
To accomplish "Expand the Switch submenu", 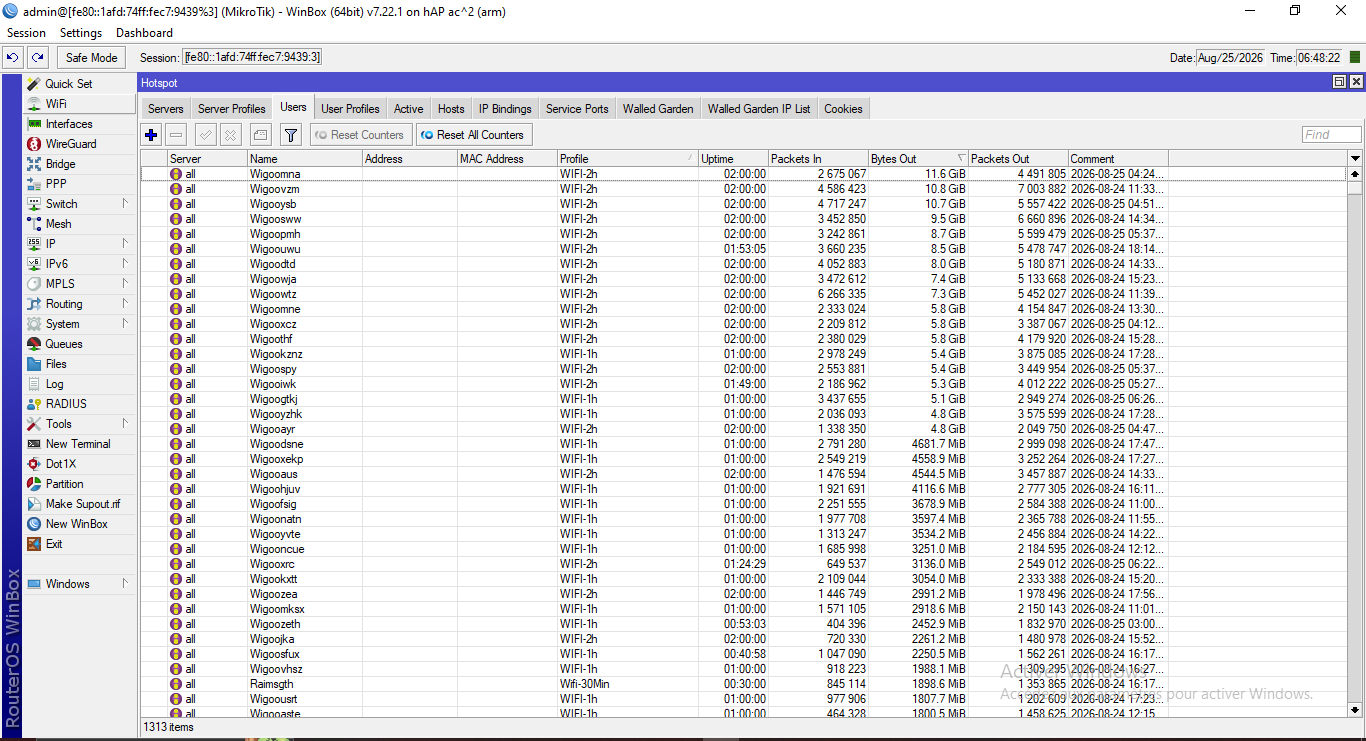I will point(126,204).
